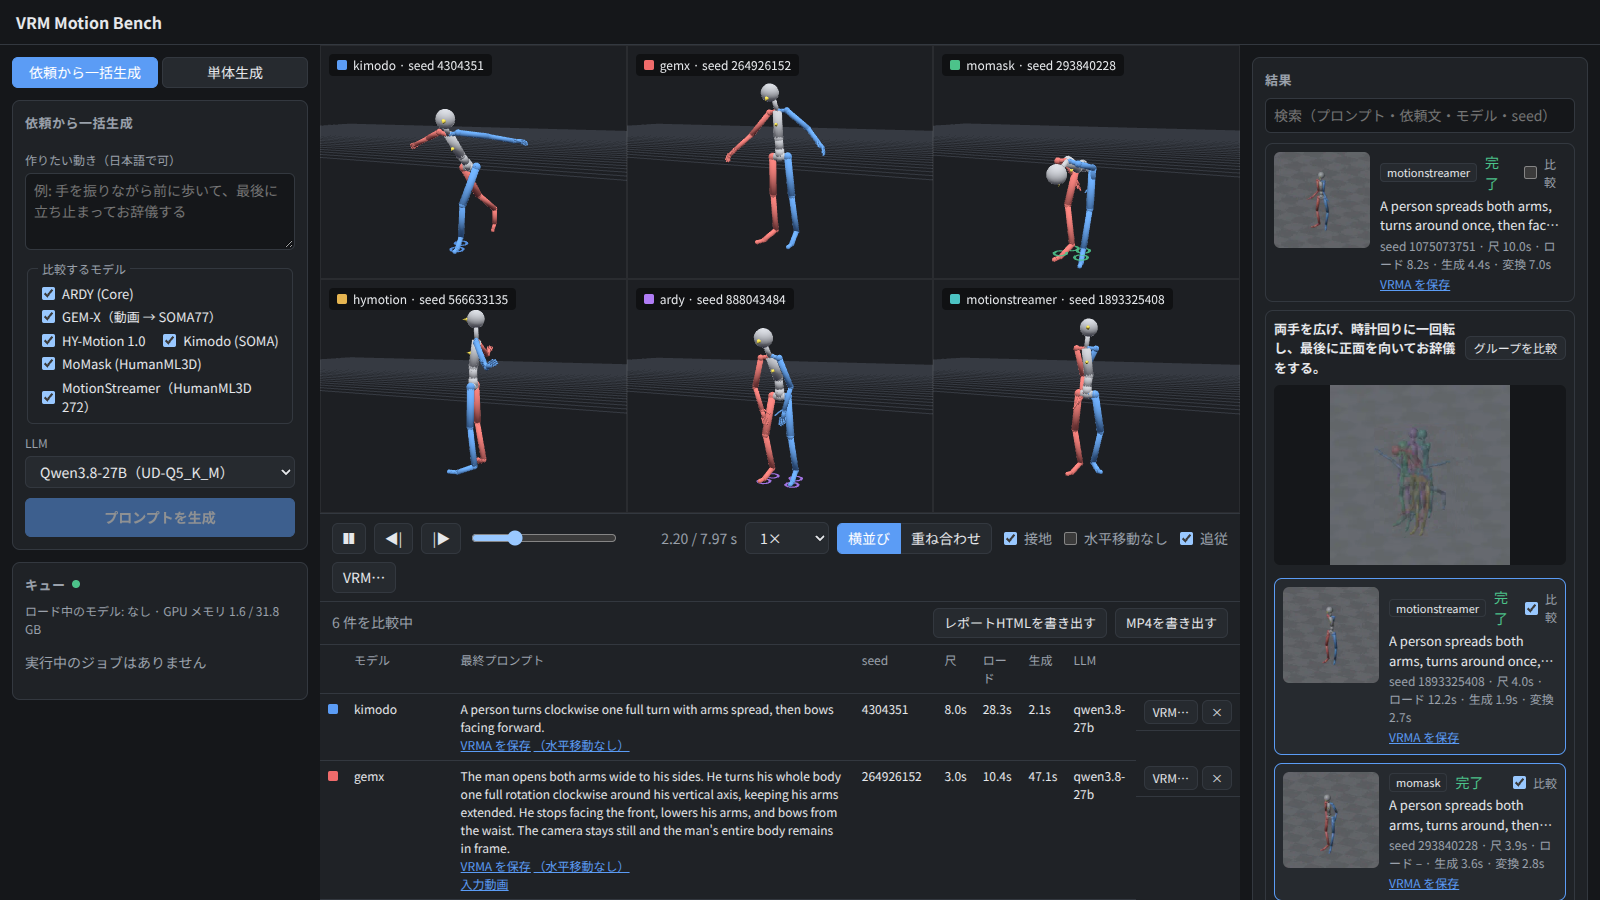The width and height of the screenshot is (1600, 900).
Task: Open the 1× playback speed dropdown
Action: tap(789, 539)
